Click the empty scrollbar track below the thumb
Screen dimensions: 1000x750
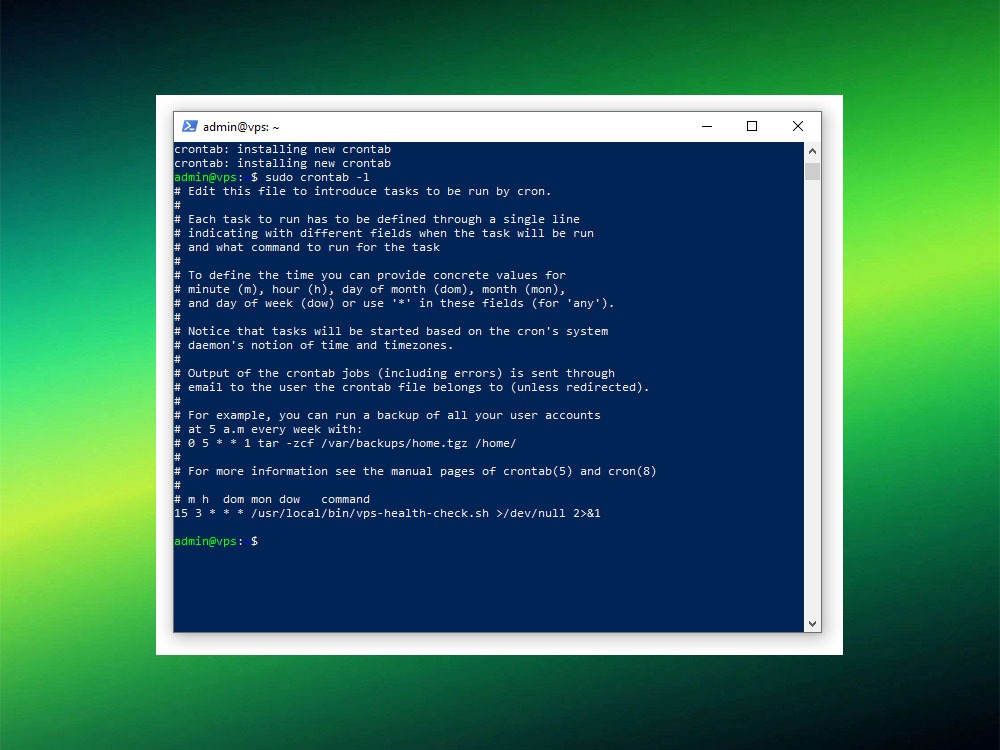pos(812,400)
